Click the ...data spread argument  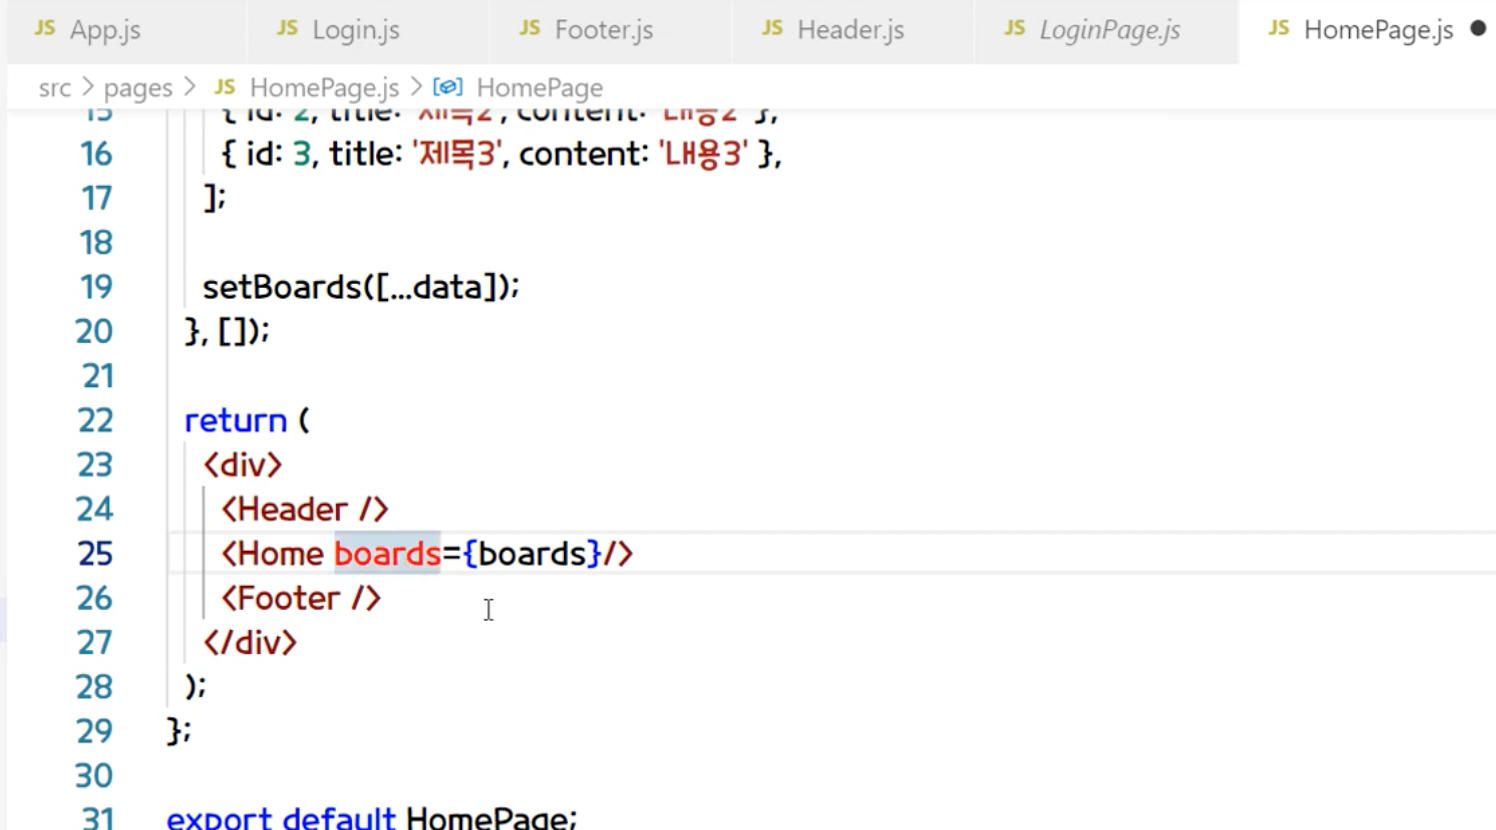435,287
